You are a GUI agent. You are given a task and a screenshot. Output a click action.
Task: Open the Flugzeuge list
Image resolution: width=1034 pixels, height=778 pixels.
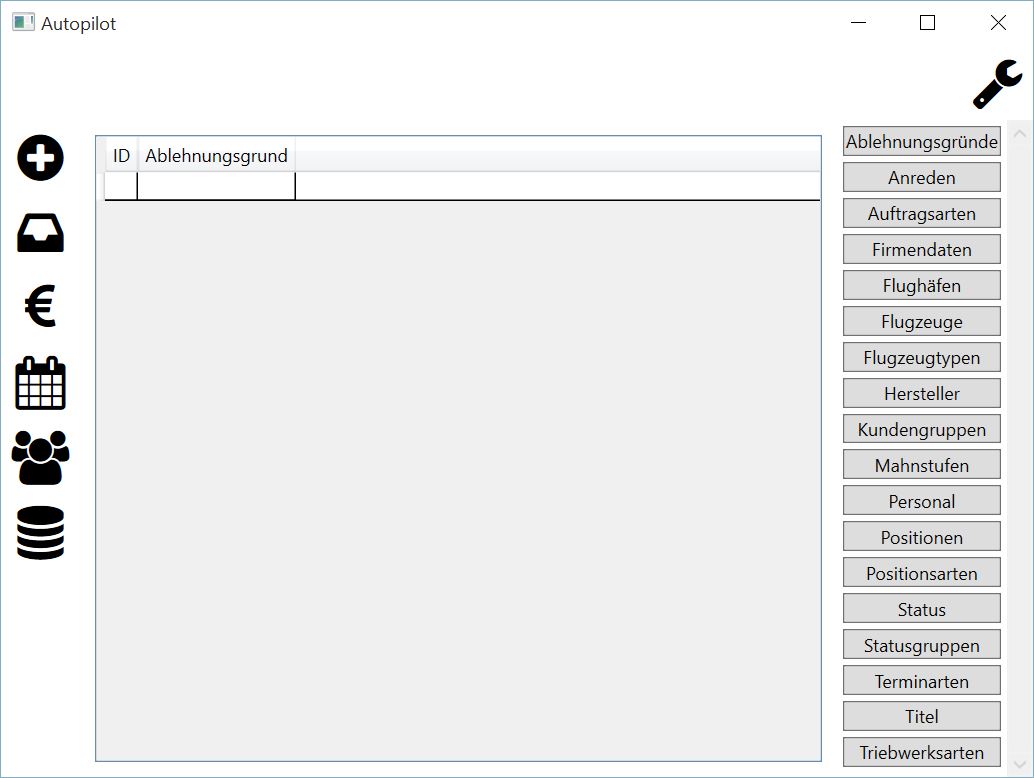(x=921, y=322)
